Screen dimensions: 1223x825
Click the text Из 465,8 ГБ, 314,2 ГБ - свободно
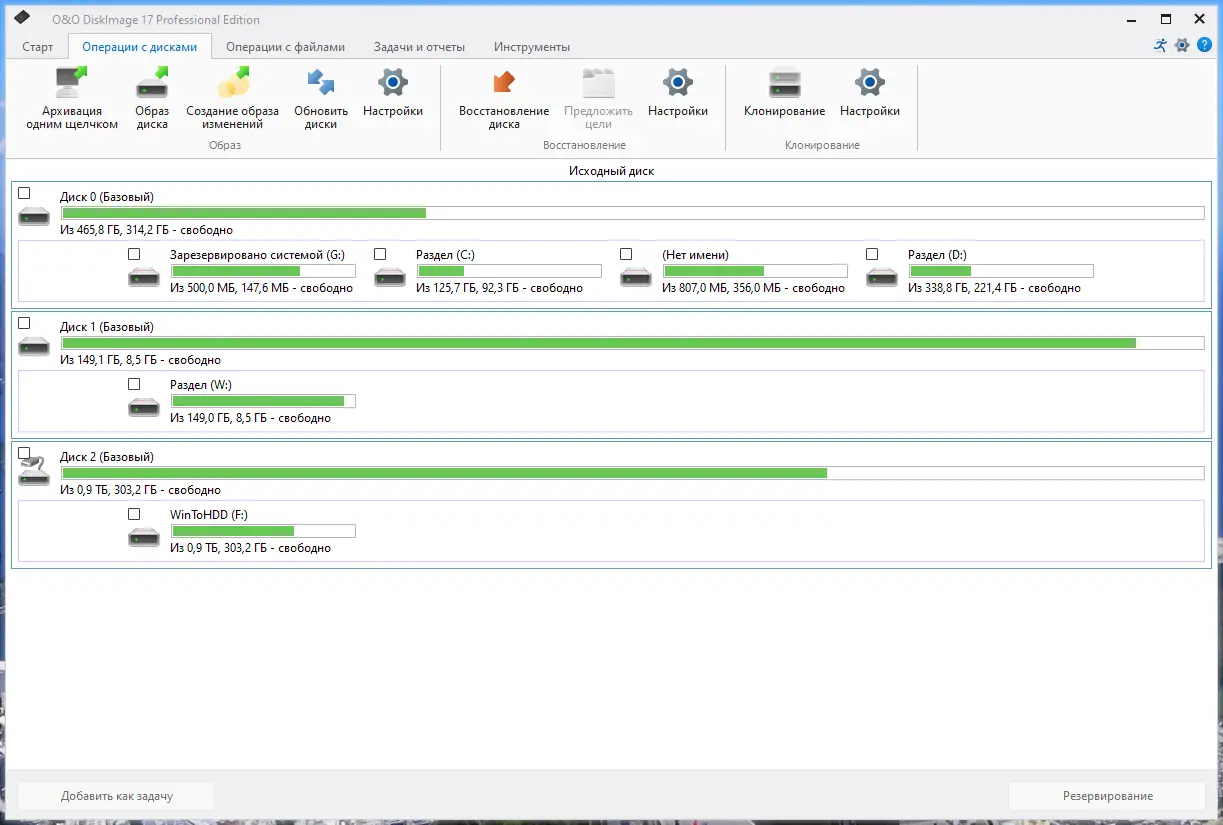[x=146, y=230]
